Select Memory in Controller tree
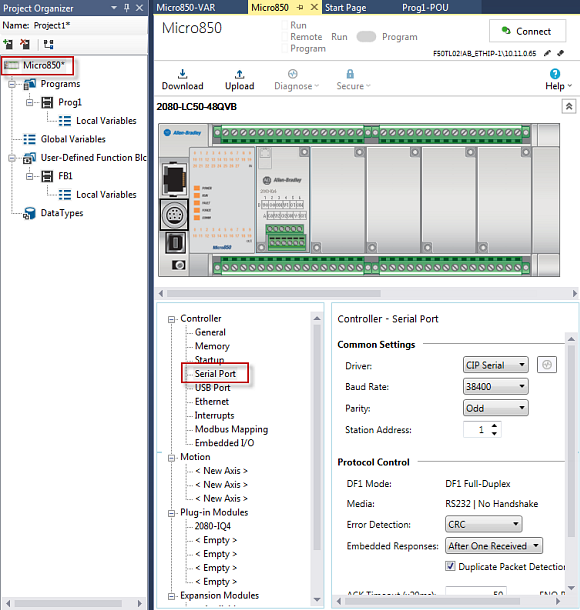Viewport: 580px width, 610px height. [212, 346]
